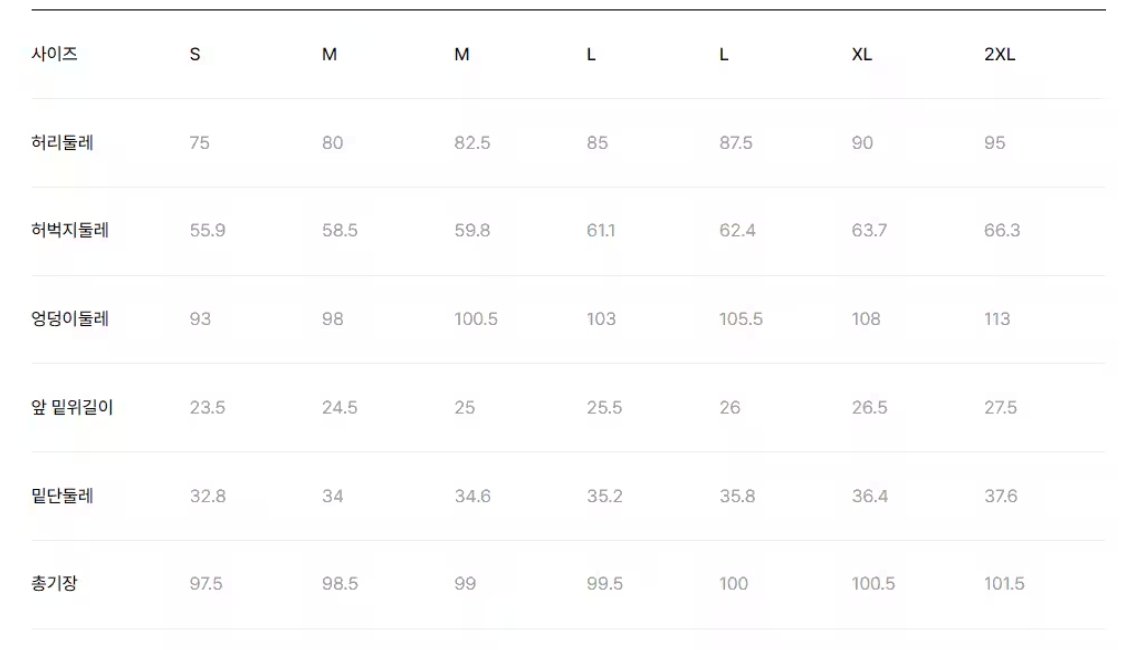Select the waist value 82.5 cell
This screenshot has height=650, width=1121.
472,143
